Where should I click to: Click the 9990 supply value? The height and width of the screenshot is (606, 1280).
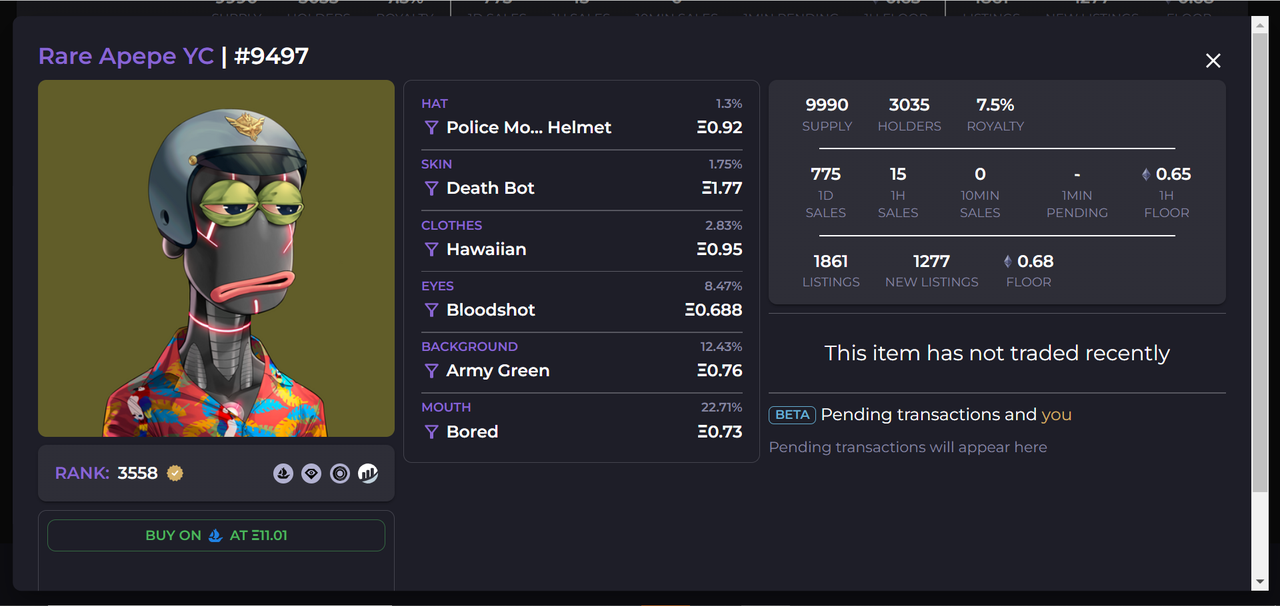coord(827,105)
